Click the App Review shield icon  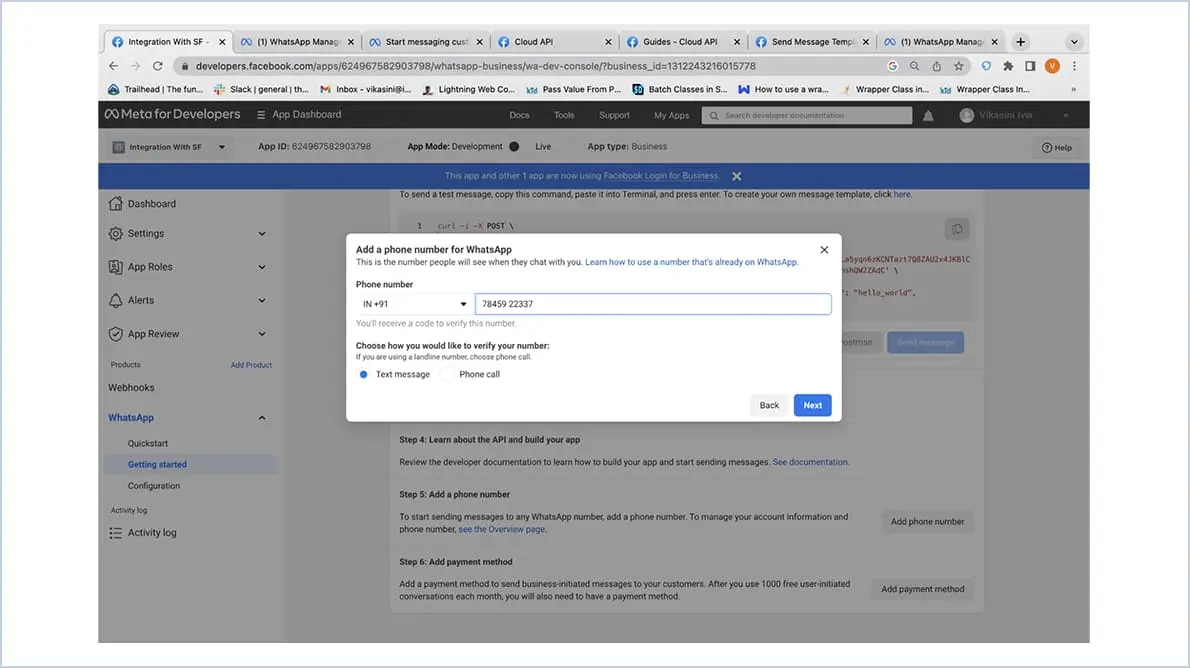(x=115, y=333)
